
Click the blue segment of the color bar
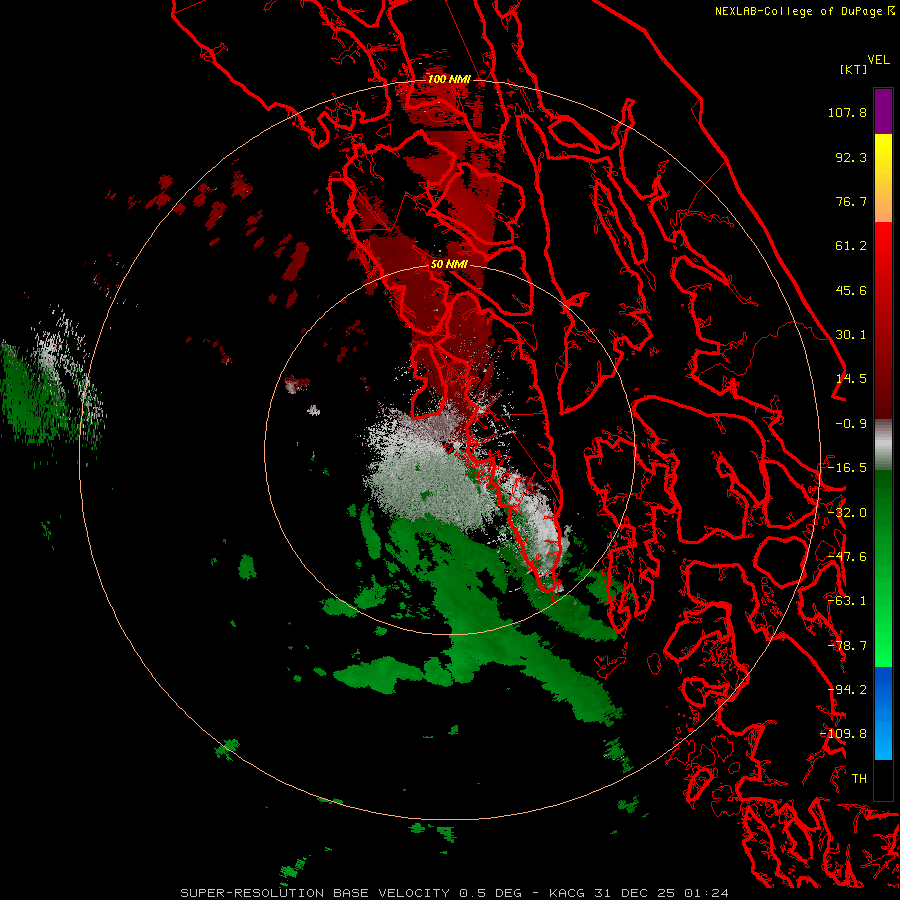[x=883, y=713]
